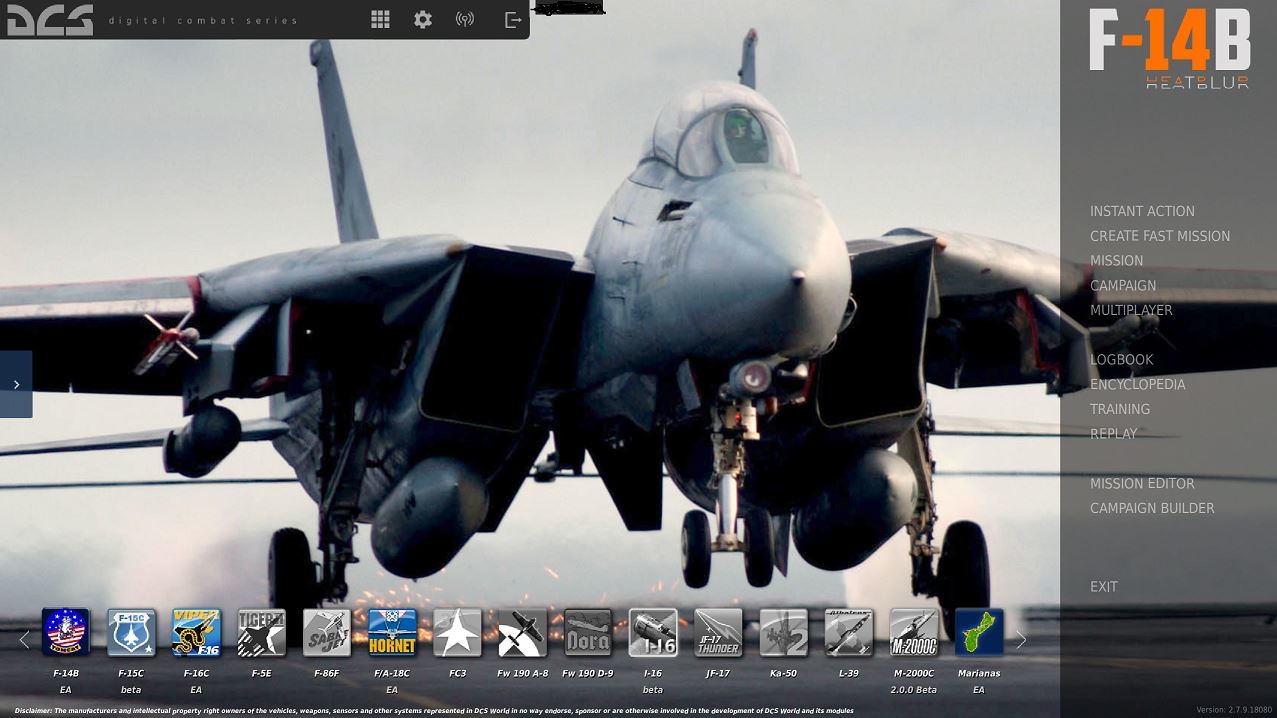Expand the left side panel chevron
Image resolution: width=1277 pixels, height=718 pixels.
16,384
